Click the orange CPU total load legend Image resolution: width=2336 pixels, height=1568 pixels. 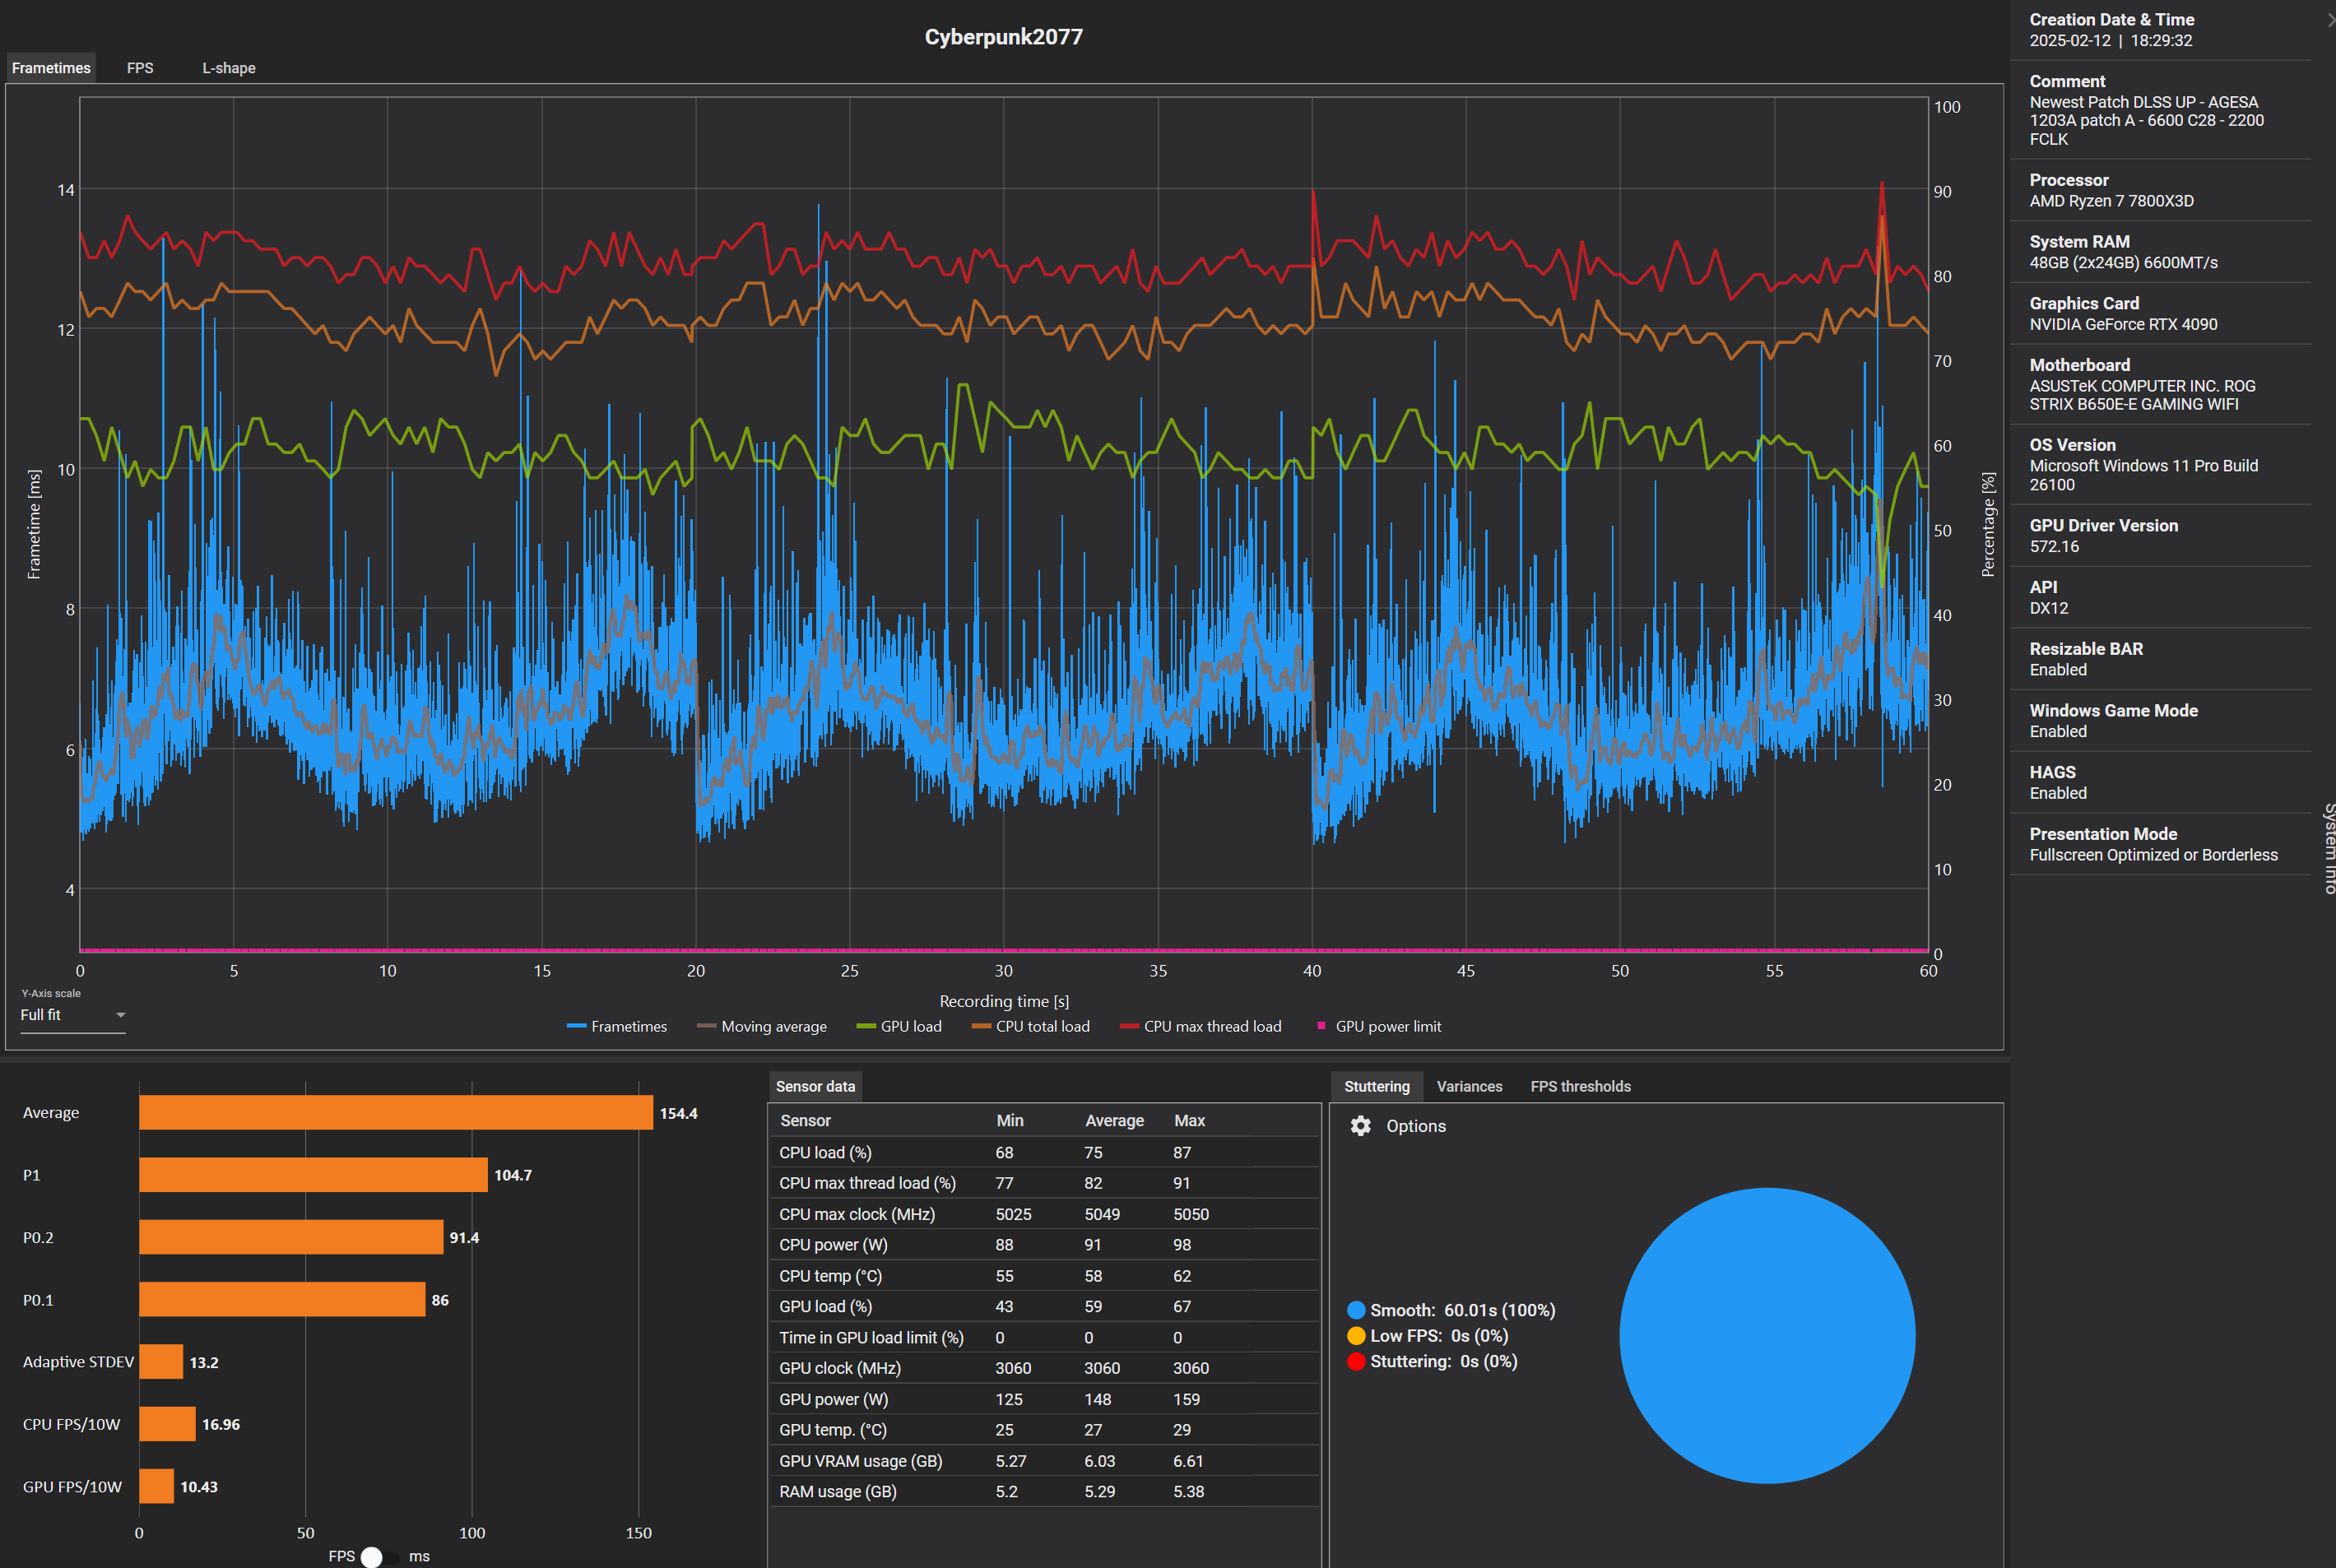(x=981, y=1027)
